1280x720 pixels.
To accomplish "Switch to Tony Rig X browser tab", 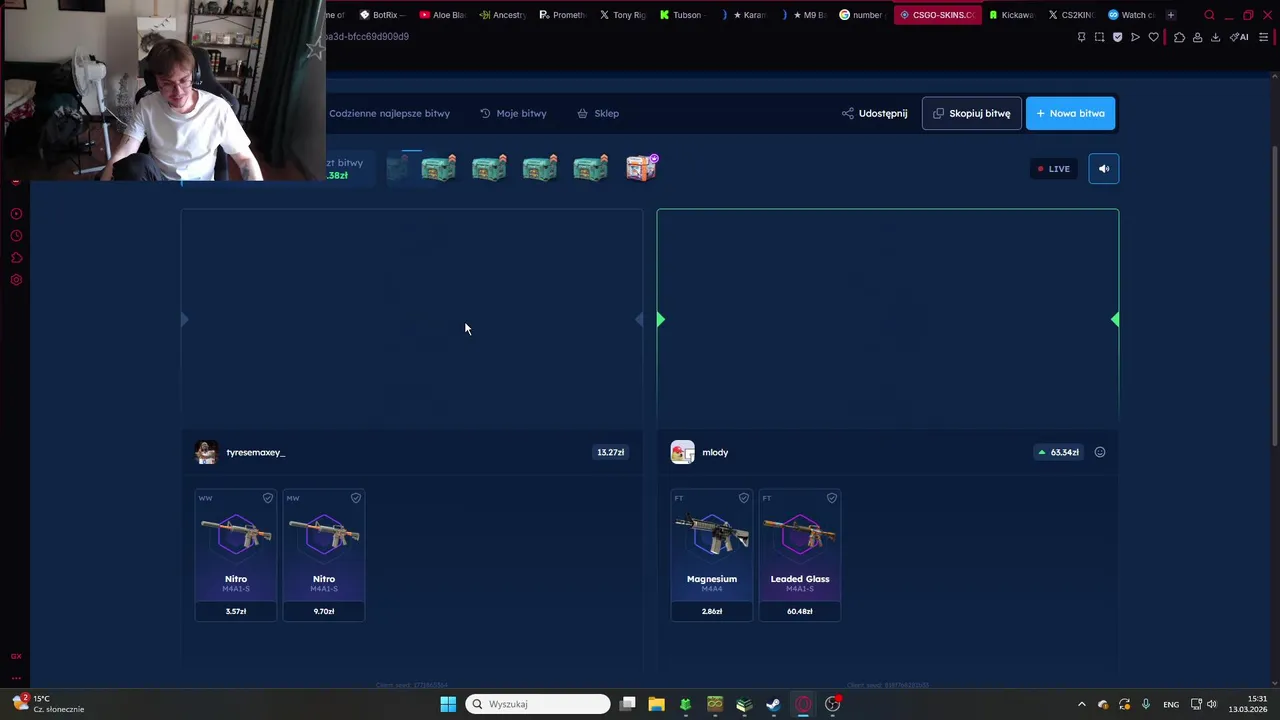I will pos(621,15).
